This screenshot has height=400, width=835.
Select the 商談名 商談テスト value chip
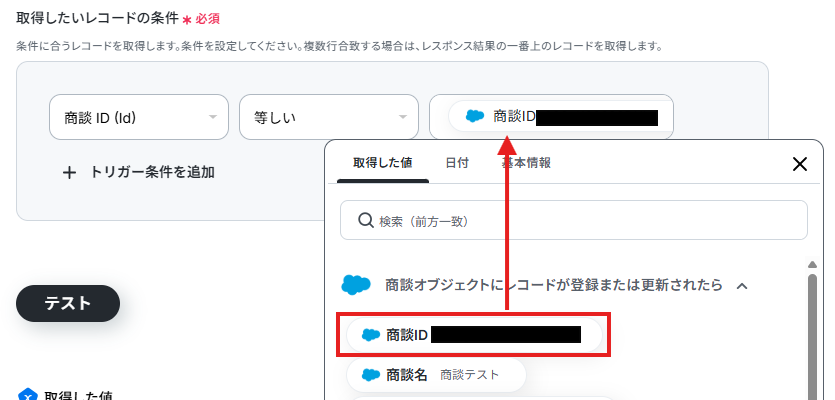click(436, 375)
